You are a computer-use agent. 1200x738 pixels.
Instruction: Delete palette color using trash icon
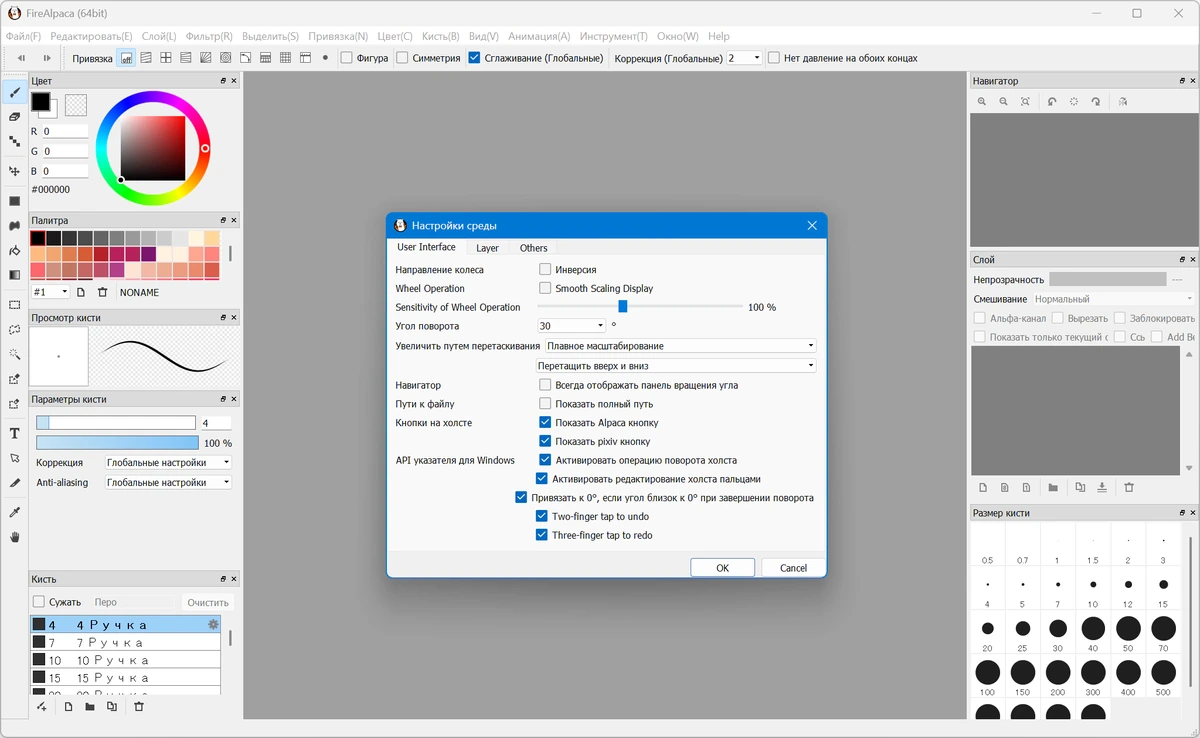[x=102, y=292]
